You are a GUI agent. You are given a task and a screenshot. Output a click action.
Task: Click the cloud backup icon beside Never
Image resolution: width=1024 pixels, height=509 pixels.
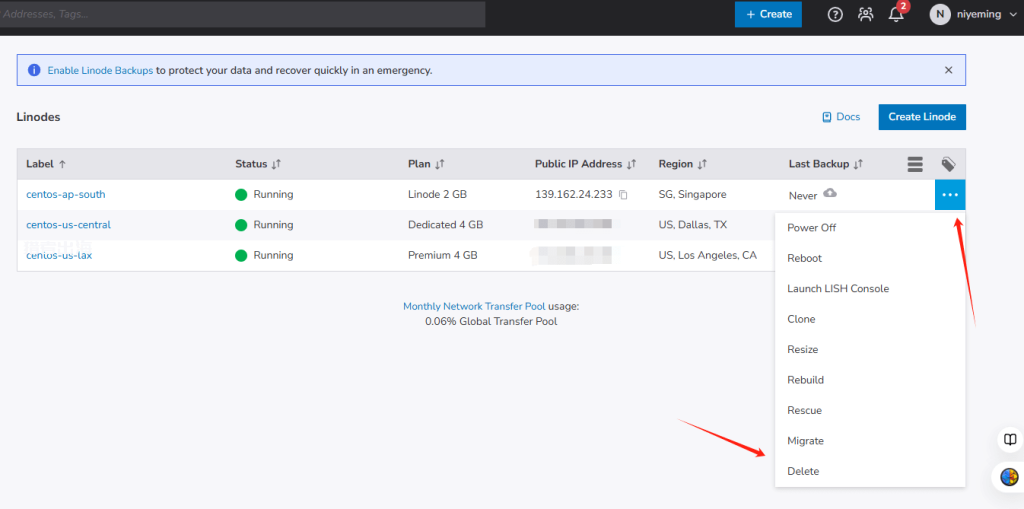click(x=830, y=194)
